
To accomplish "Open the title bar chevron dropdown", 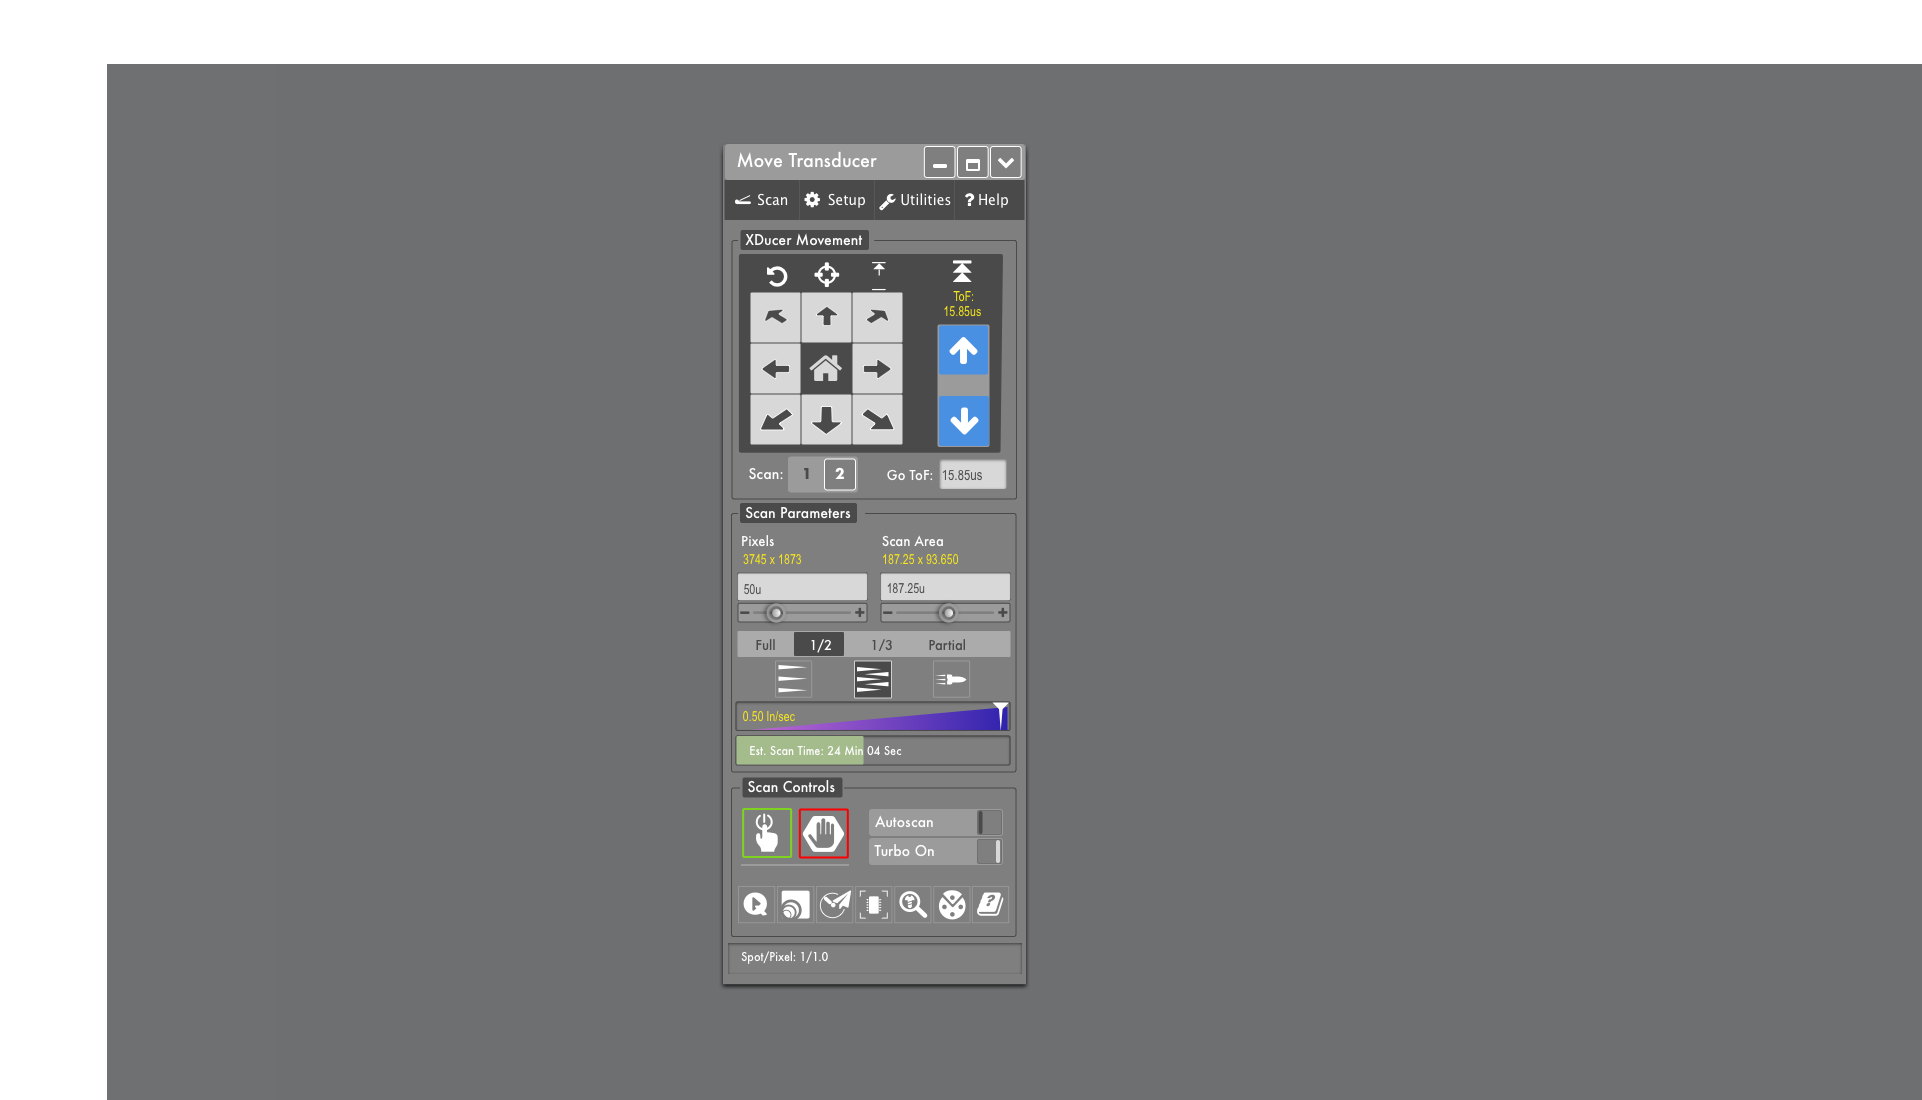I will [x=1005, y=162].
